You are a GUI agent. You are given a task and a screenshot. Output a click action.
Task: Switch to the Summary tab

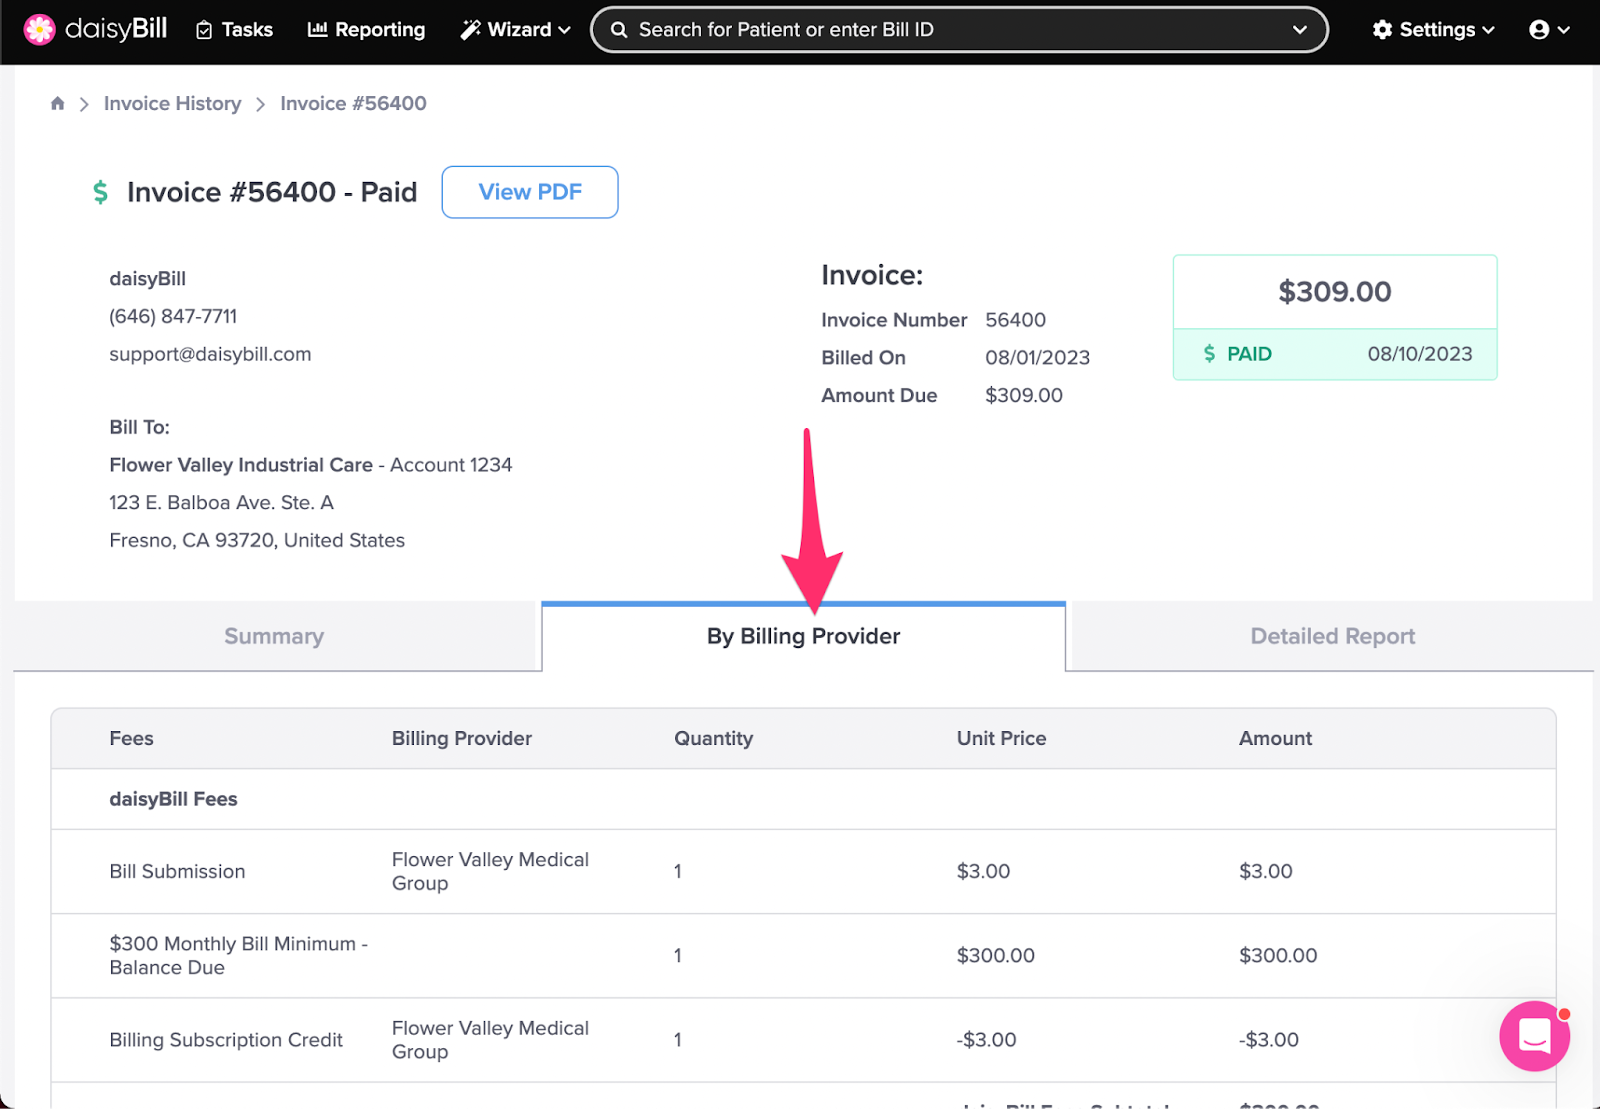coord(274,636)
